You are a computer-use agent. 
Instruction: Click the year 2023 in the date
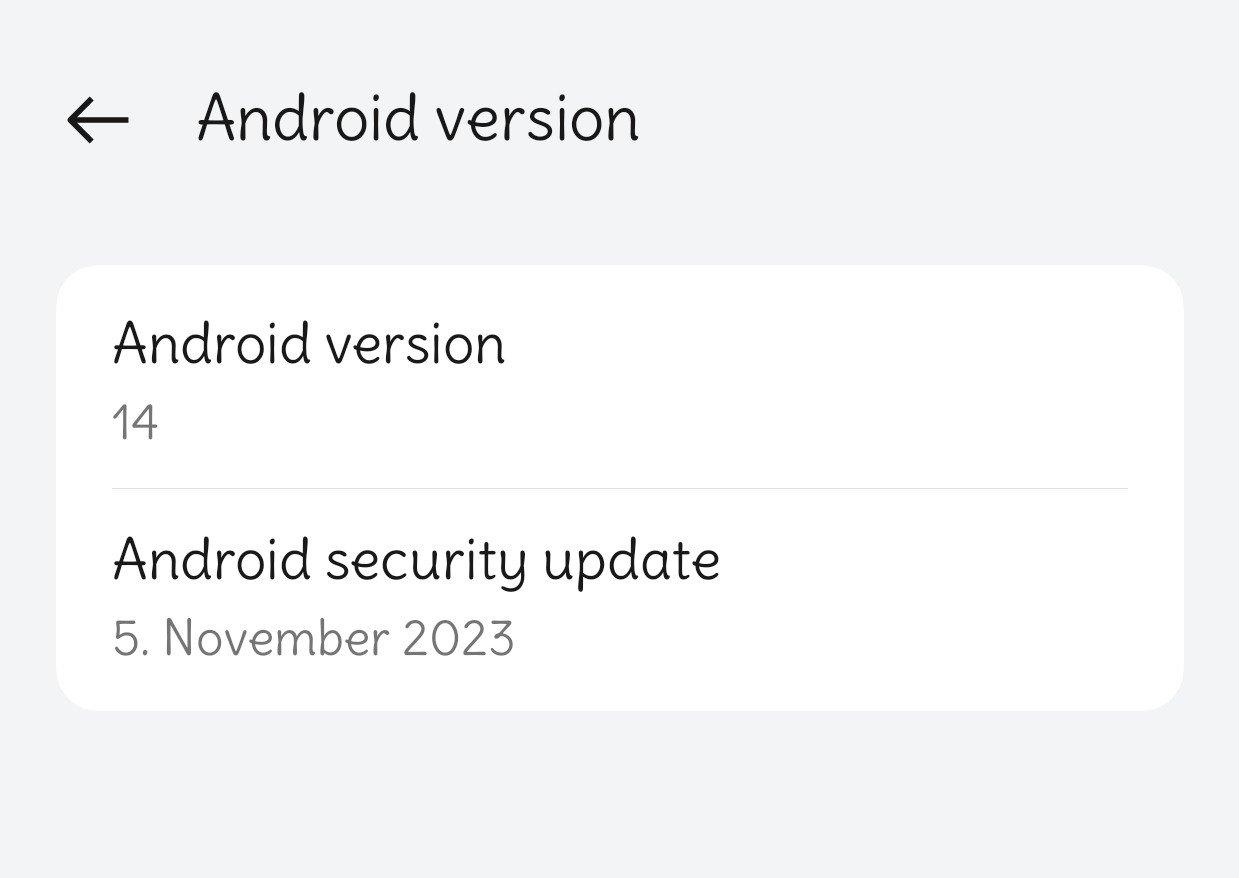pos(458,639)
